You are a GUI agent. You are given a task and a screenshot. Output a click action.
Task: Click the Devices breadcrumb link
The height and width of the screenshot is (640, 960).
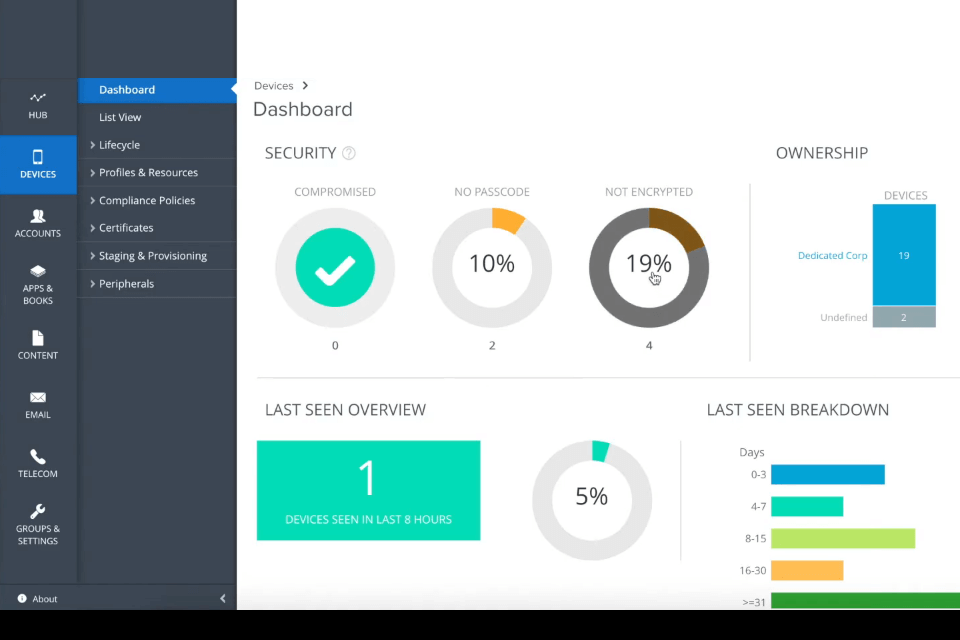(x=274, y=85)
